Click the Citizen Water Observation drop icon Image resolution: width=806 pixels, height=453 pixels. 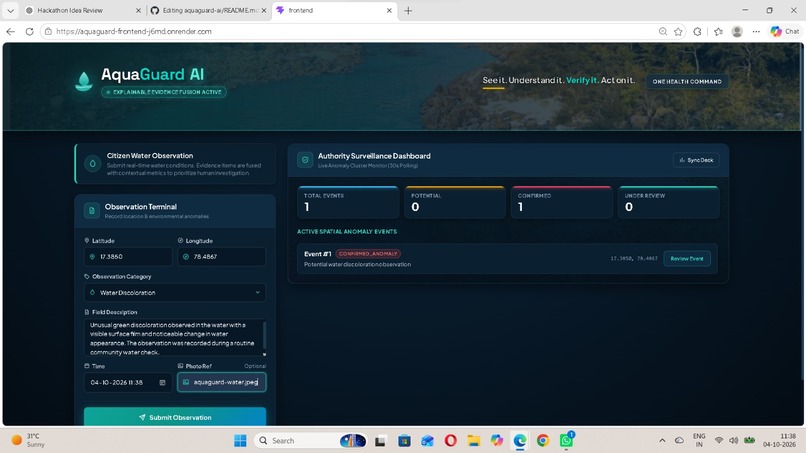(93, 164)
